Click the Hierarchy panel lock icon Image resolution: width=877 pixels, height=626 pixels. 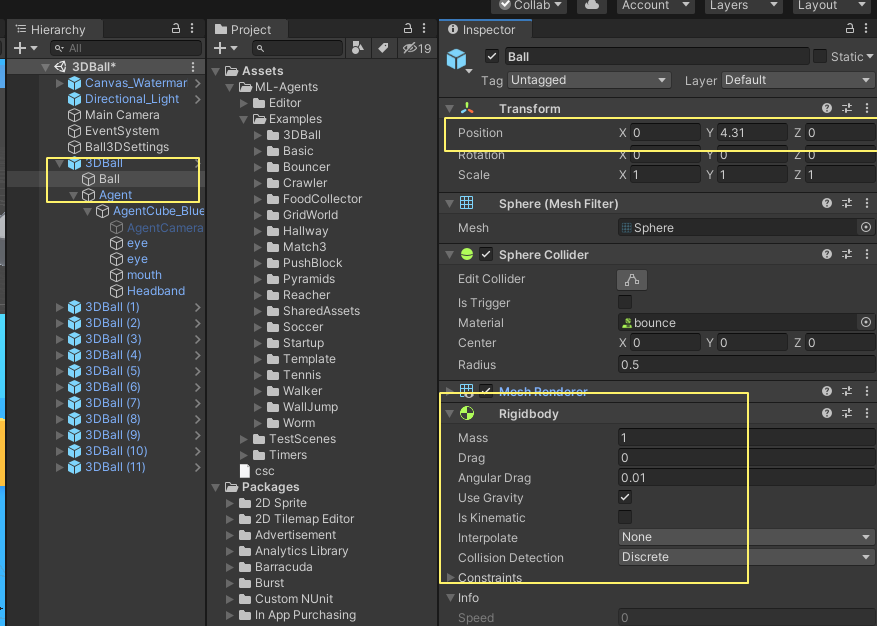click(176, 28)
